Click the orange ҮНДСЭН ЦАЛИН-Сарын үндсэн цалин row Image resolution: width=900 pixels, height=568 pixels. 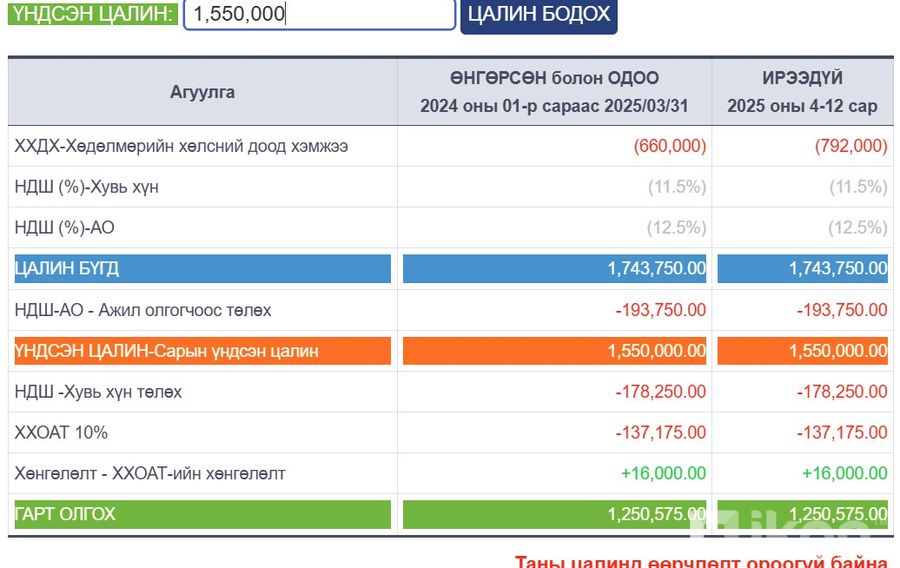(202, 351)
